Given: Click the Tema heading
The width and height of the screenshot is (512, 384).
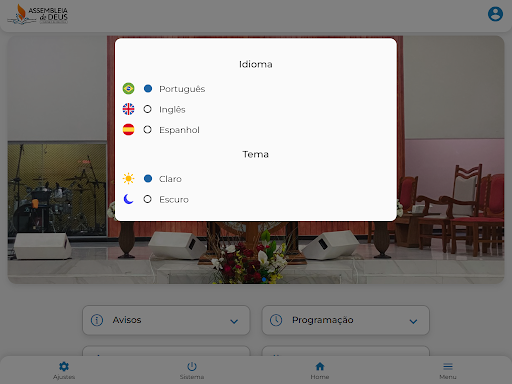Looking at the screenshot, I should pyautogui.click(x=256, y=154).
